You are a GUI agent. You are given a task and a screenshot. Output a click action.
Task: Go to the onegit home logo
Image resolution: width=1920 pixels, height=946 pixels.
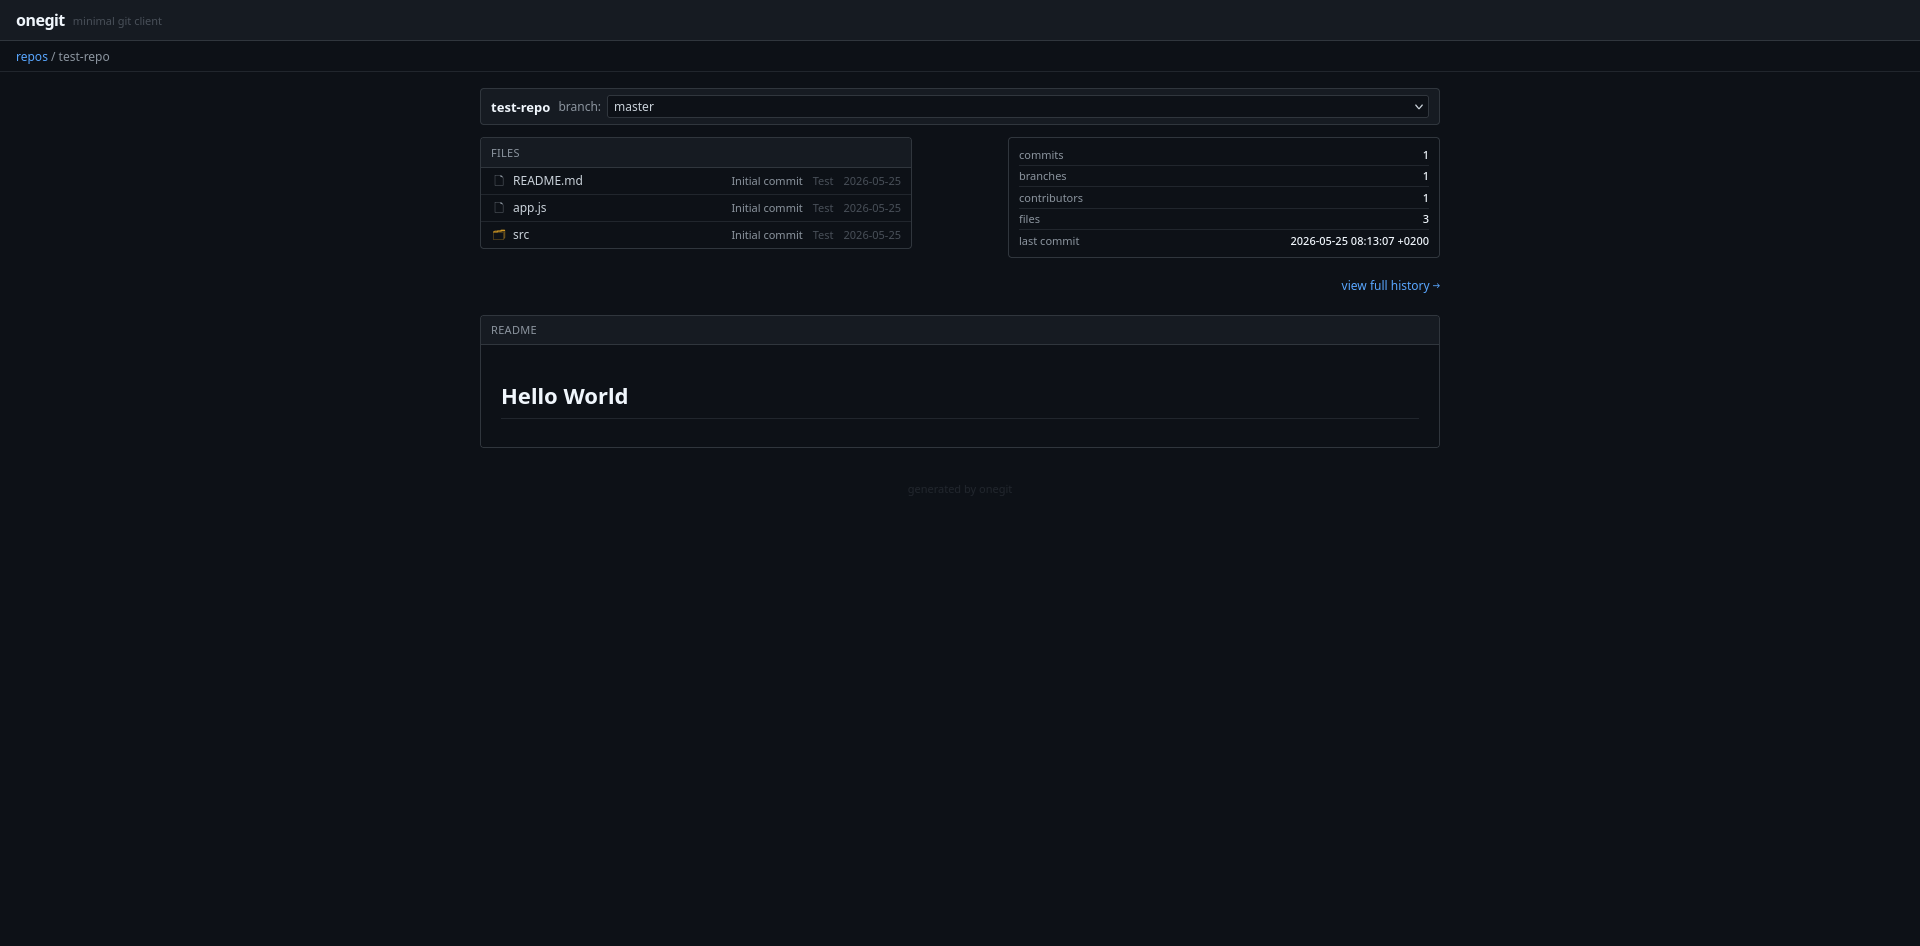point(40,20)
